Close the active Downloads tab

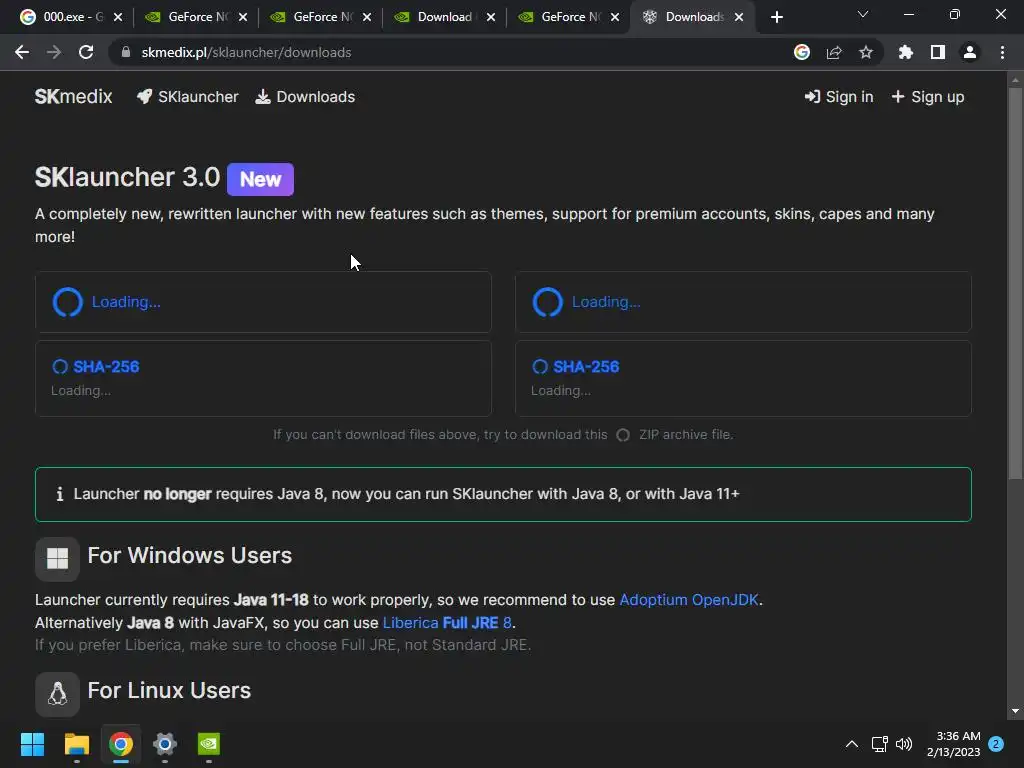pyautogui.click(x=739, y=17)
